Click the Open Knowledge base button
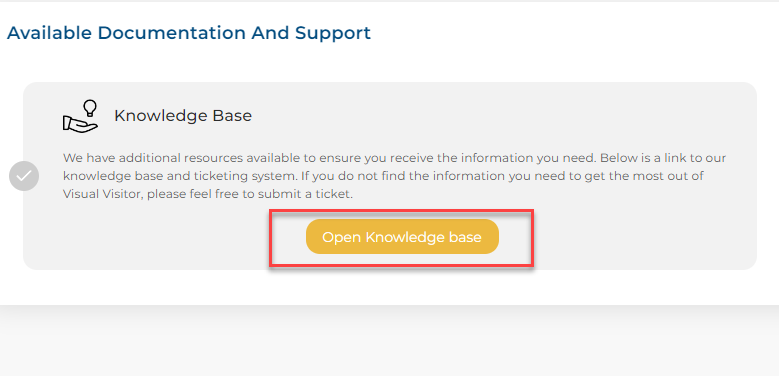The height and width of the screenshot is (376, 779). pyautogui.click(x=402, y=237)
